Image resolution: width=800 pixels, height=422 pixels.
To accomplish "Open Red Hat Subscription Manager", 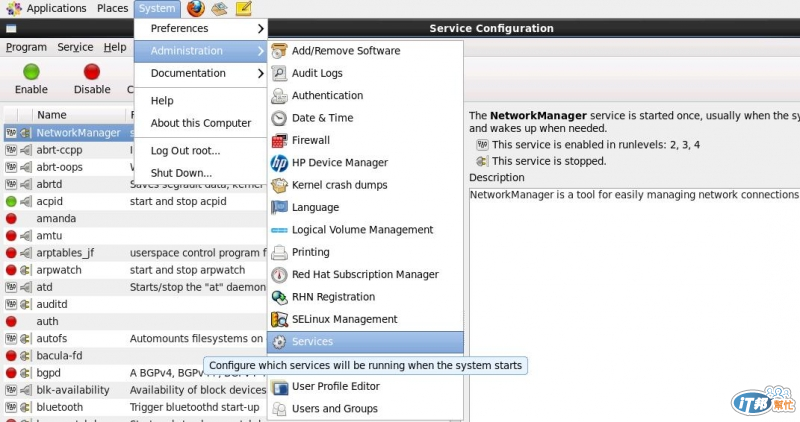I will (365, 274).
